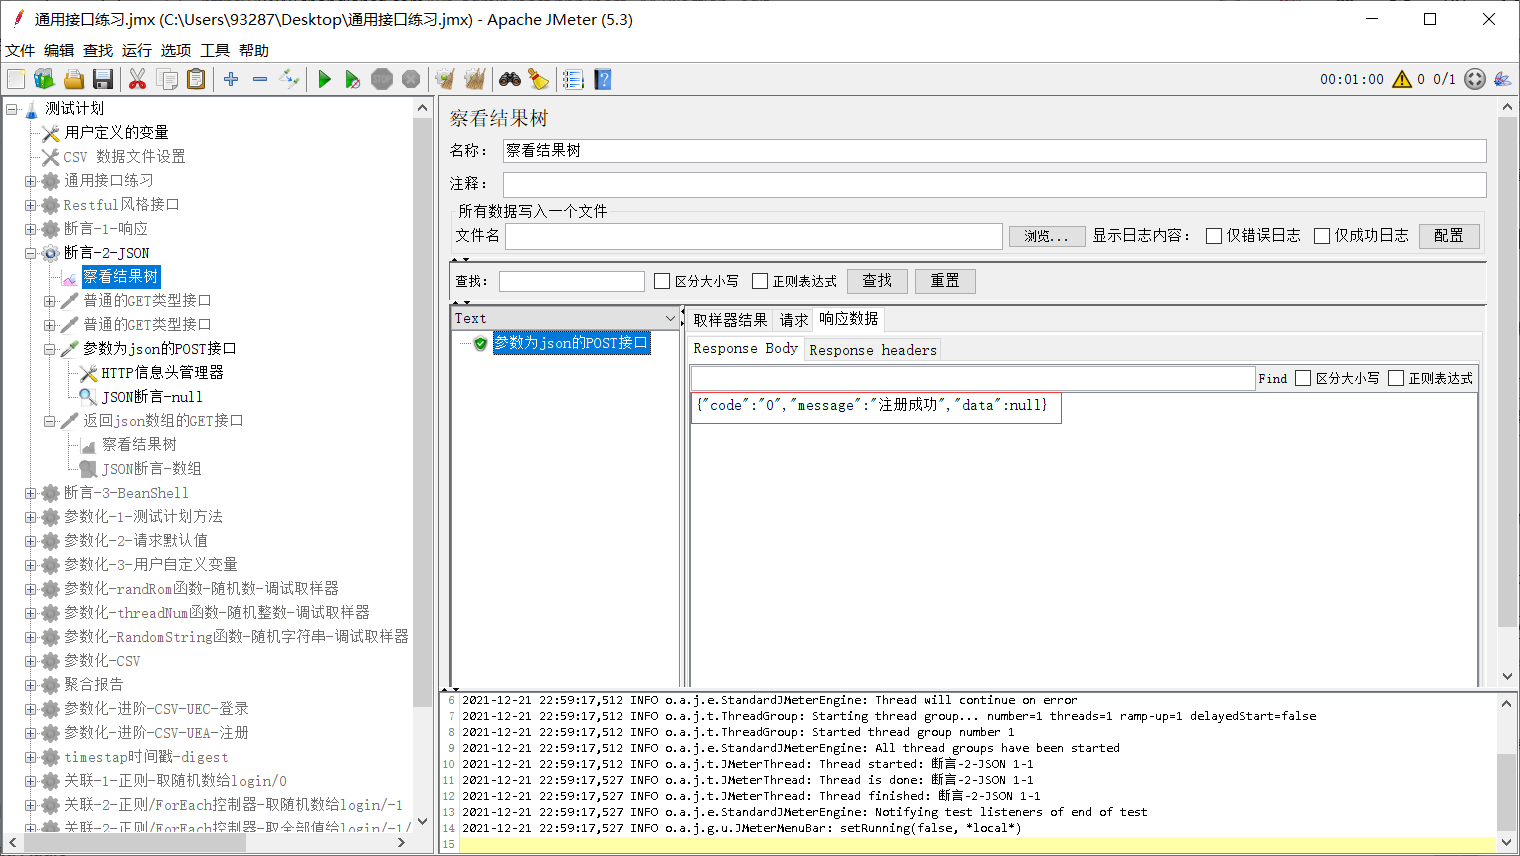Check 区分大小写 next to 查找 field

(662, 281)
